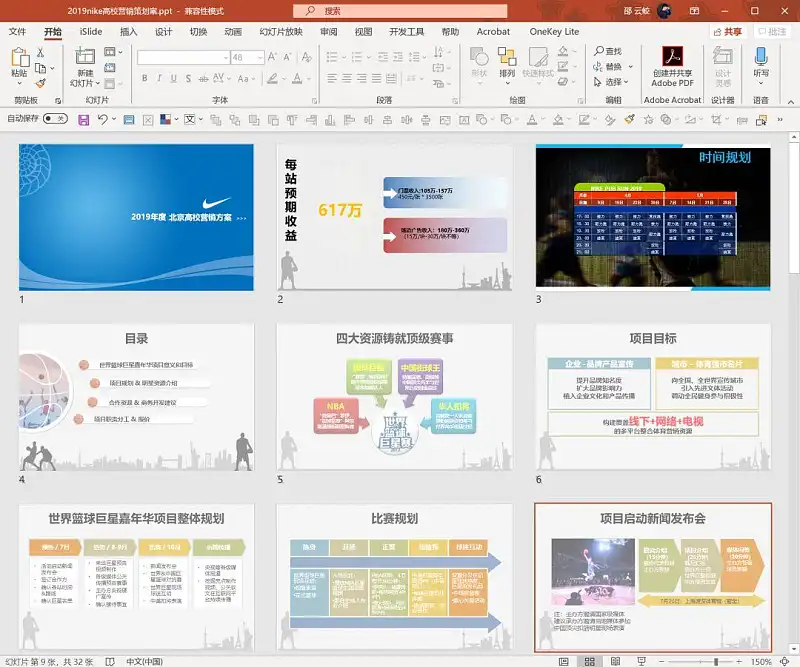Select slide 1 Nike cover thumbnail
The height and width of the screenshot is (667, 800).
(x=136, y=217)
